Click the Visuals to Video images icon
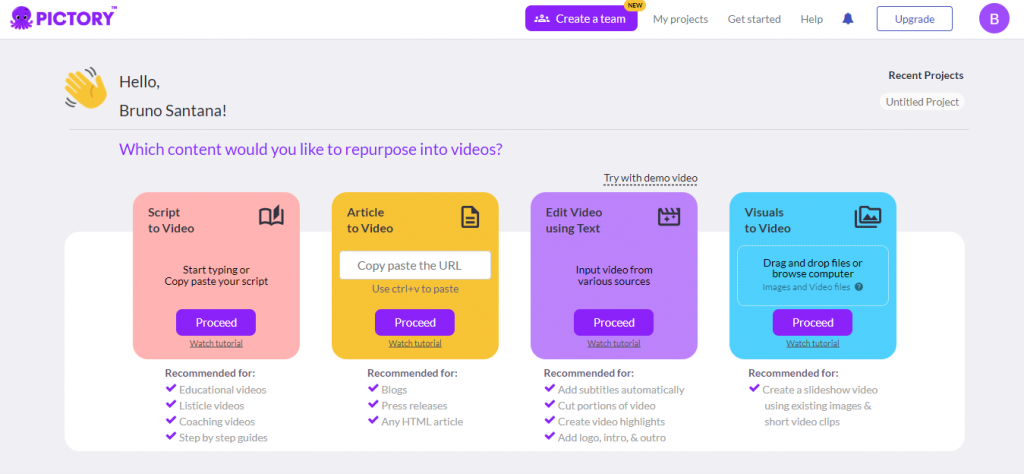This screenshot has height=474, width=1024. (x=867, y=217)
